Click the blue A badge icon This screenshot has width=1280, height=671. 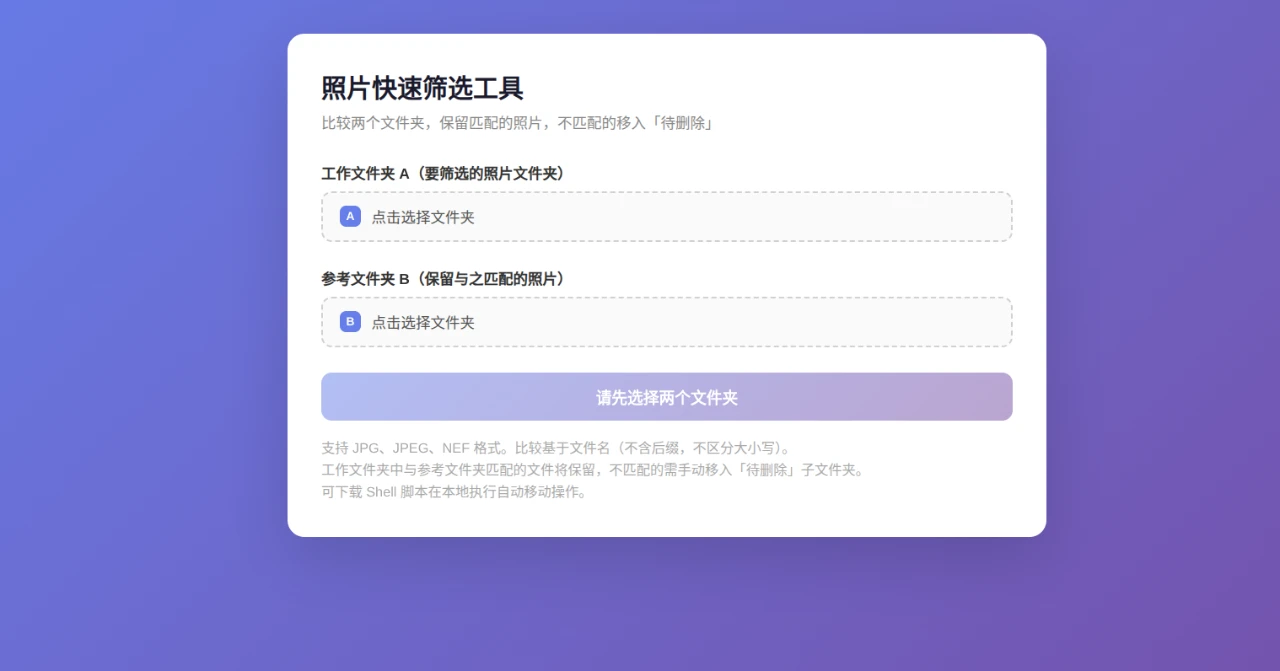[350, 216]
